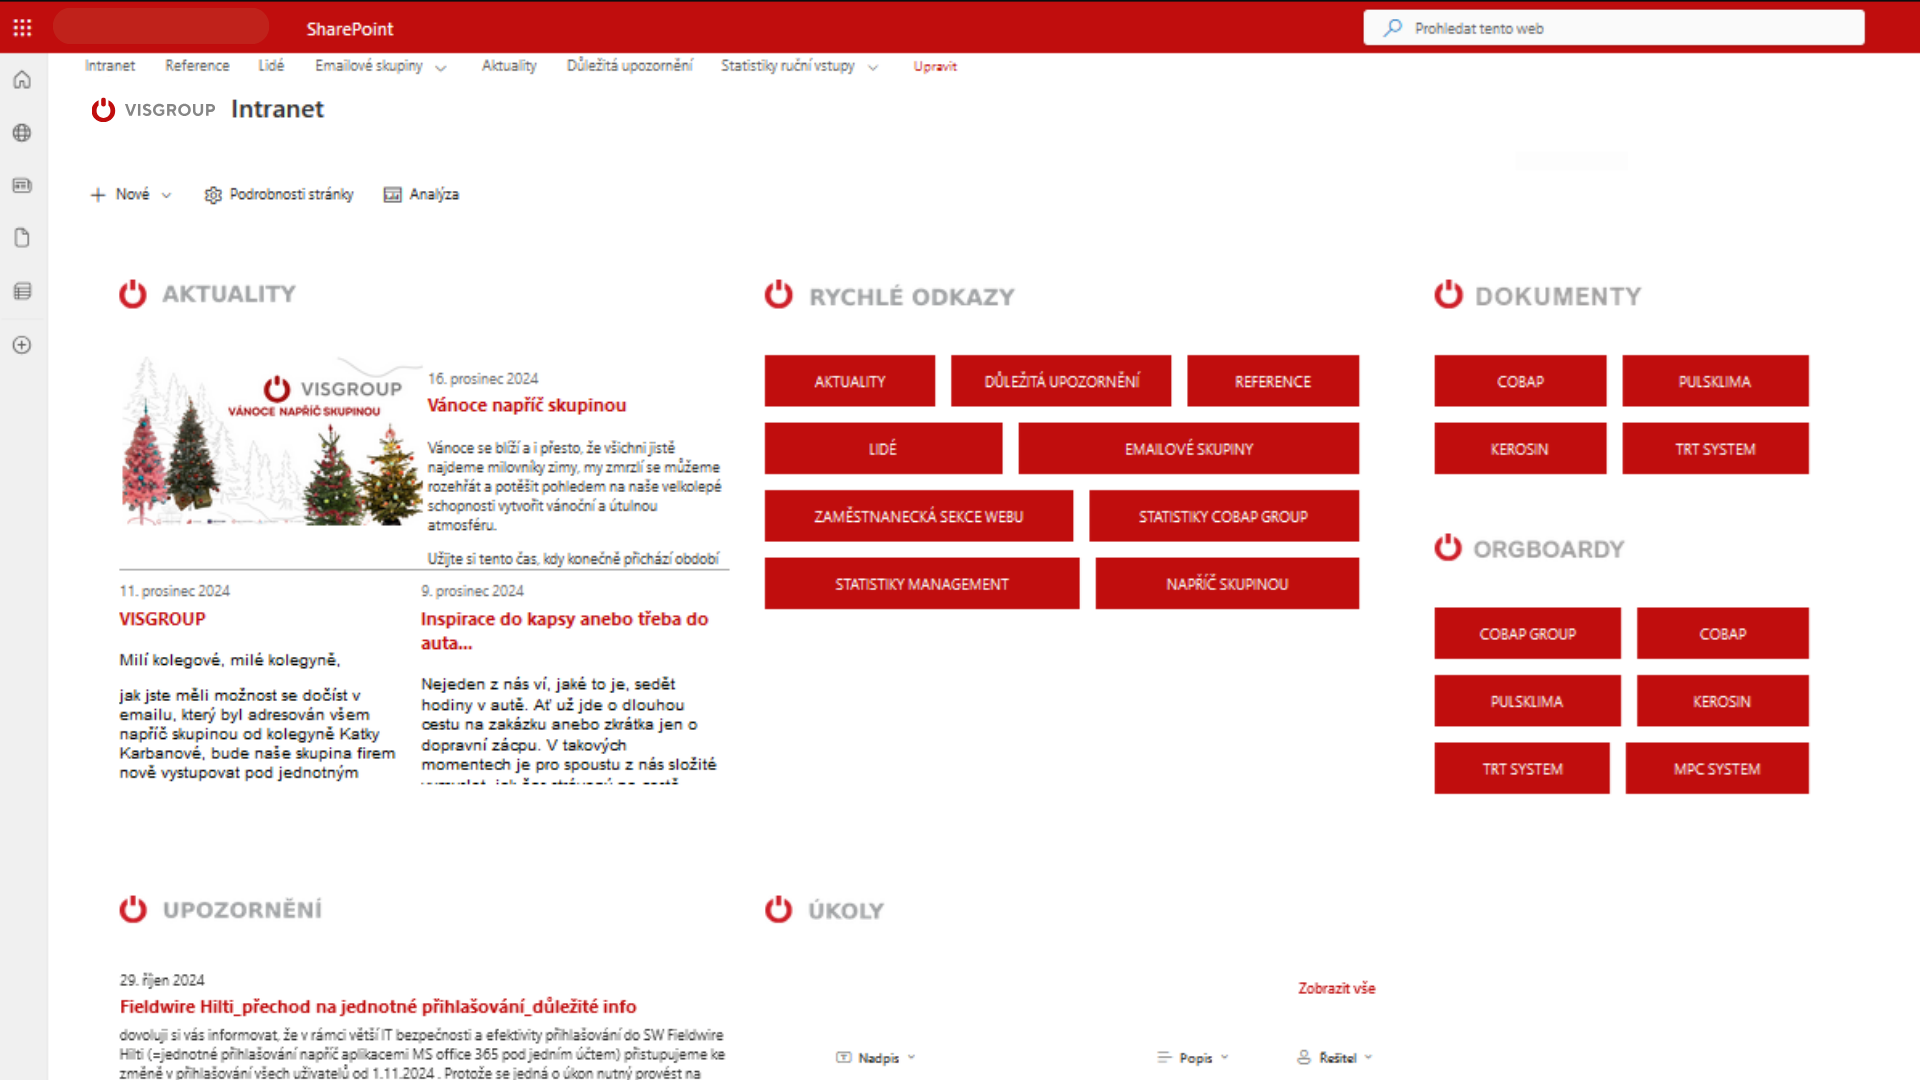The image size is (1920, 1080).
Task: Open Reference in top navigation
Action: point(197,66)
